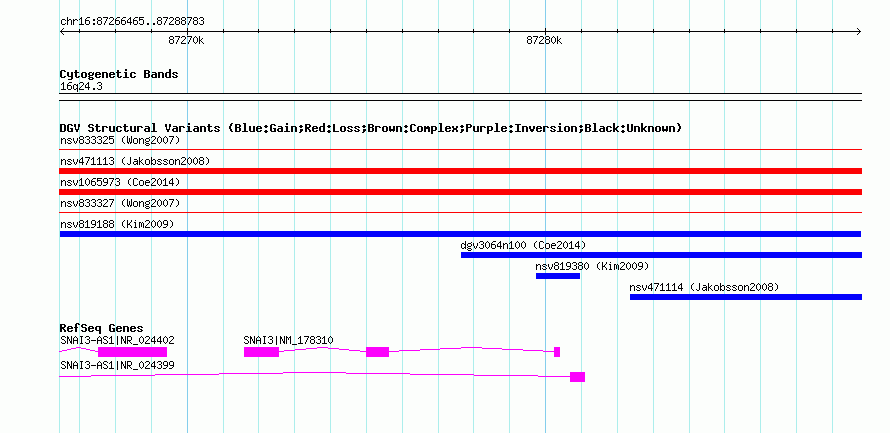Click the RefSeq Genes track title
The height and width of the screenshot is (433, 890).
coord(101,328)
